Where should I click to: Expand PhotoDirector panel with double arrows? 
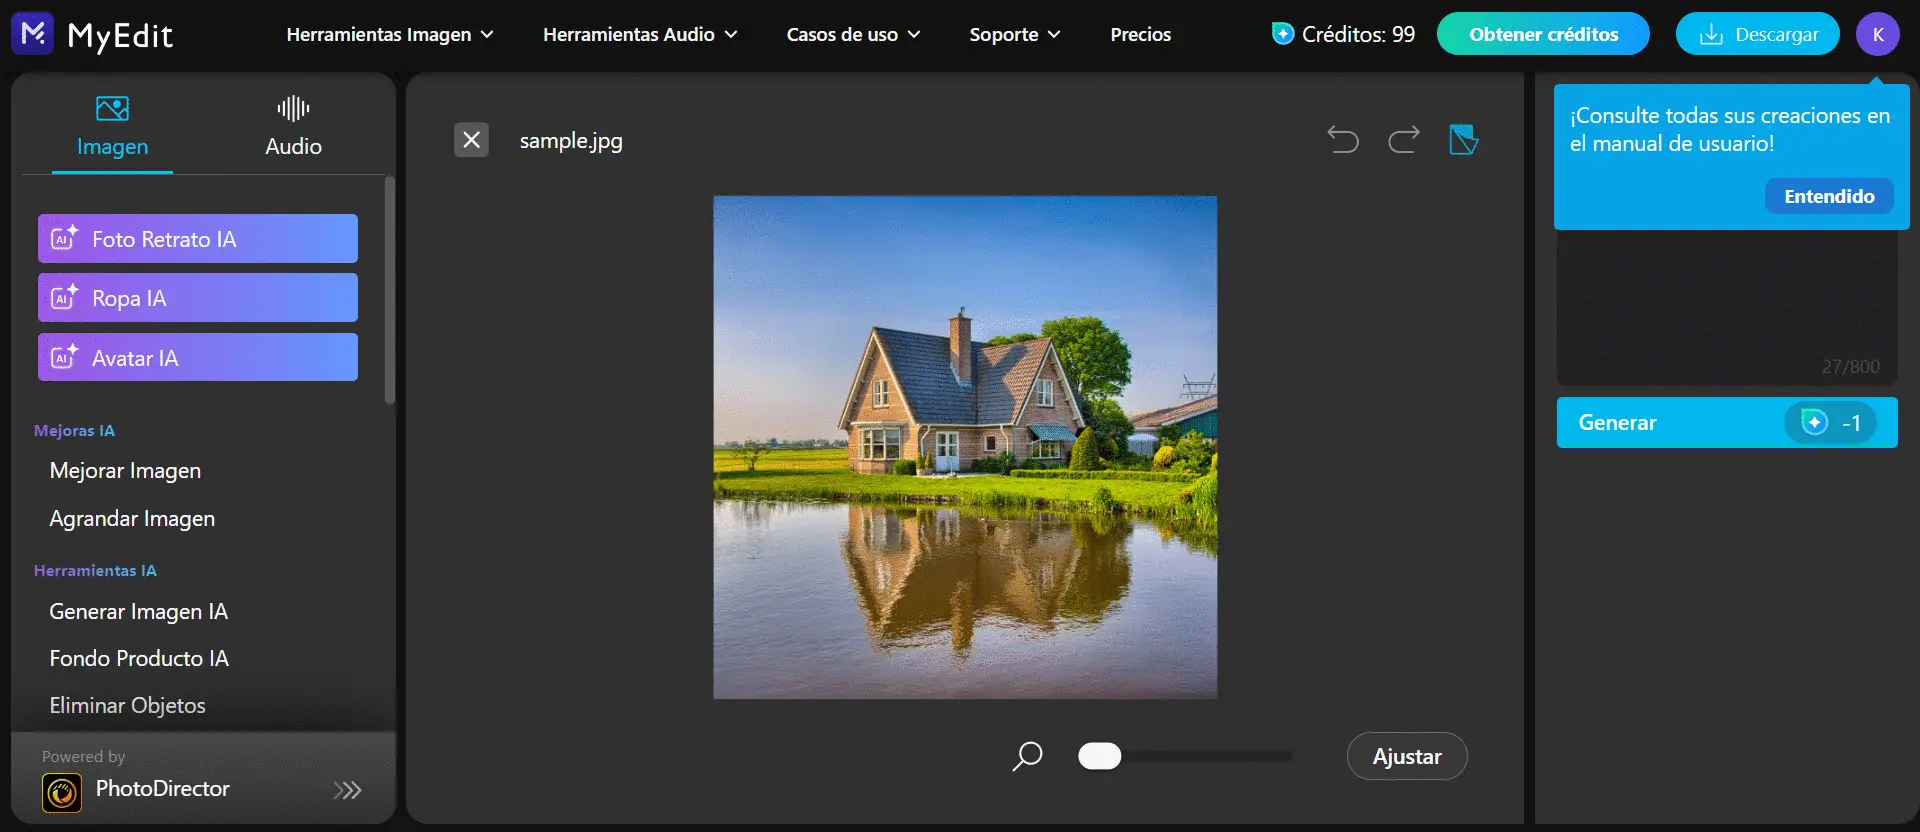pyautogui.click(x=347, y=791)
